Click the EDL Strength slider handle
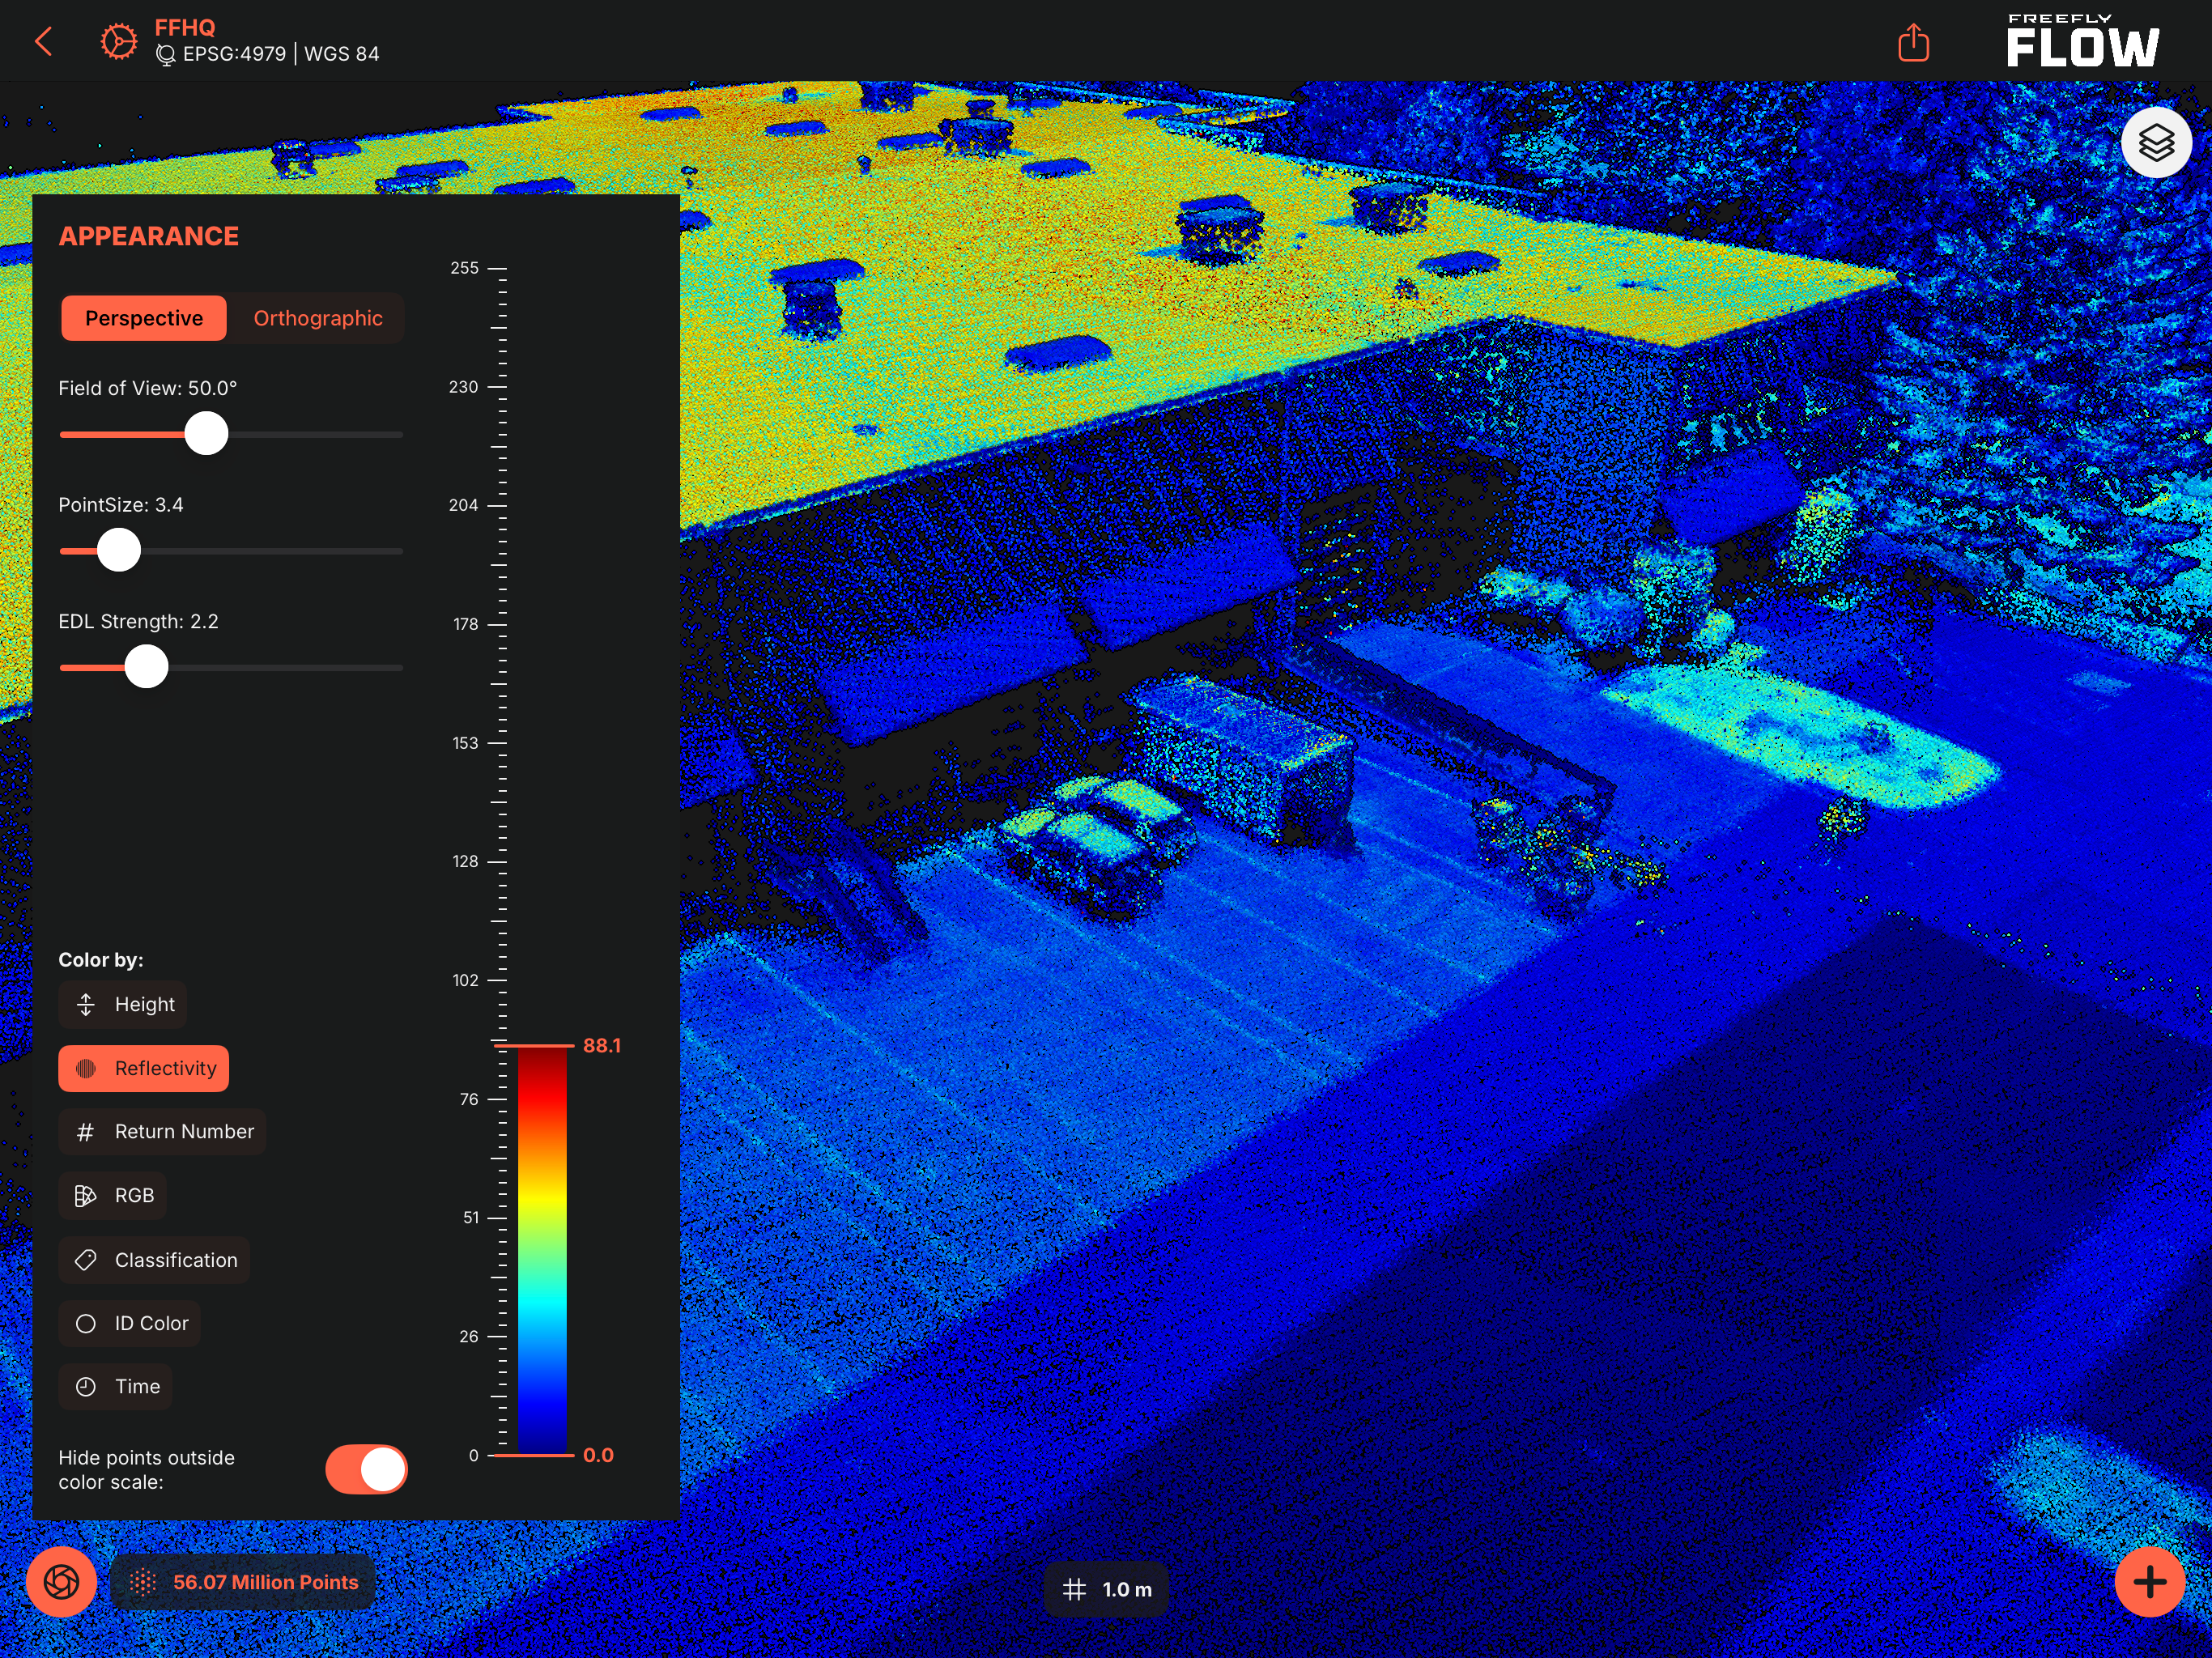The image size is (2212, 1658). tap(147, 667)
